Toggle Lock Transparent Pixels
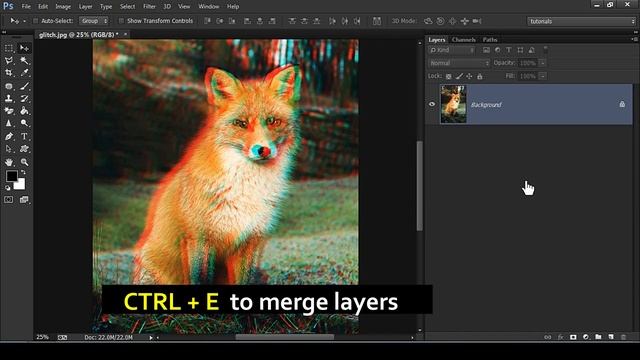Viewport: 640px width, 360px height. 449,76
